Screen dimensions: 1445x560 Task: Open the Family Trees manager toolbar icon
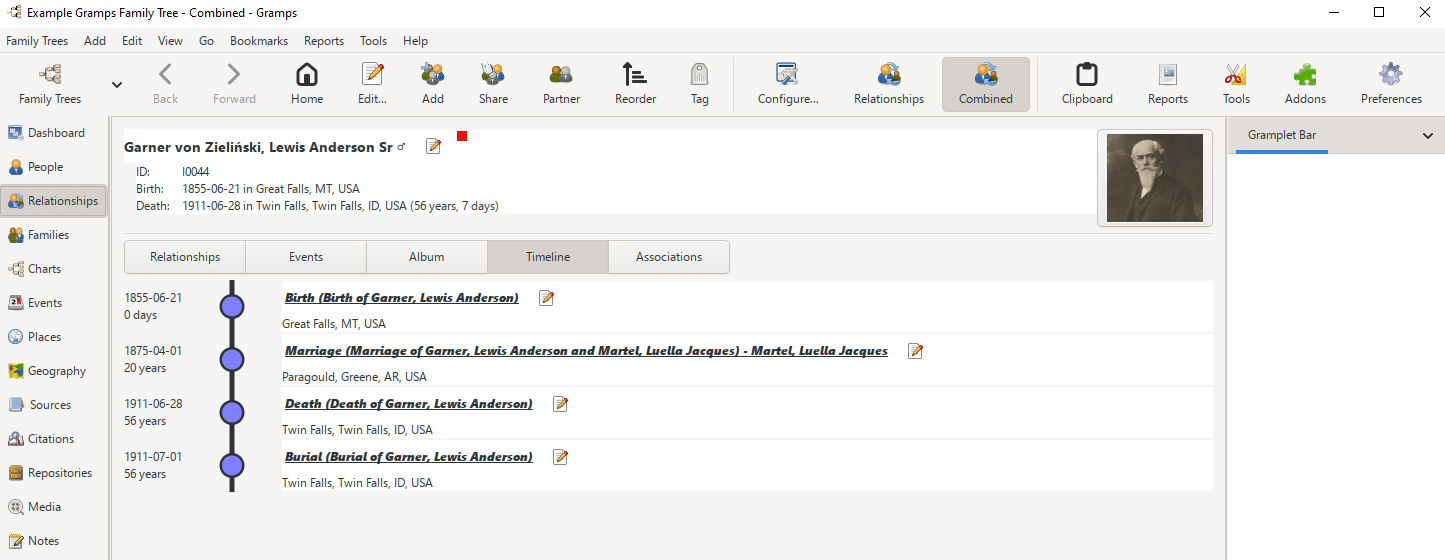pyautogui.click(x=50, y=83)
